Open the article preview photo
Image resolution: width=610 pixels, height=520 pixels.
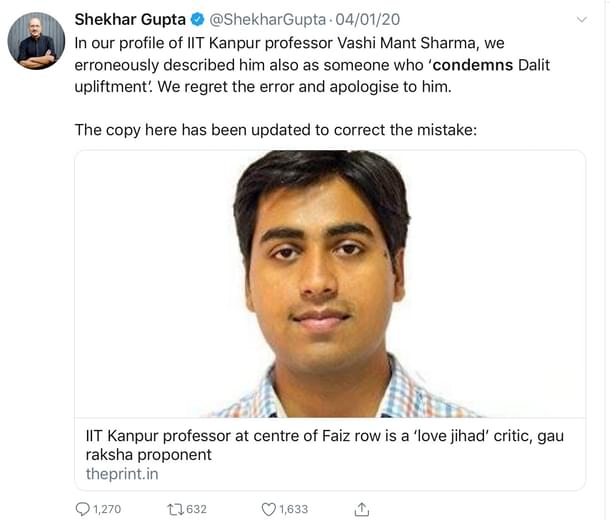330,284
